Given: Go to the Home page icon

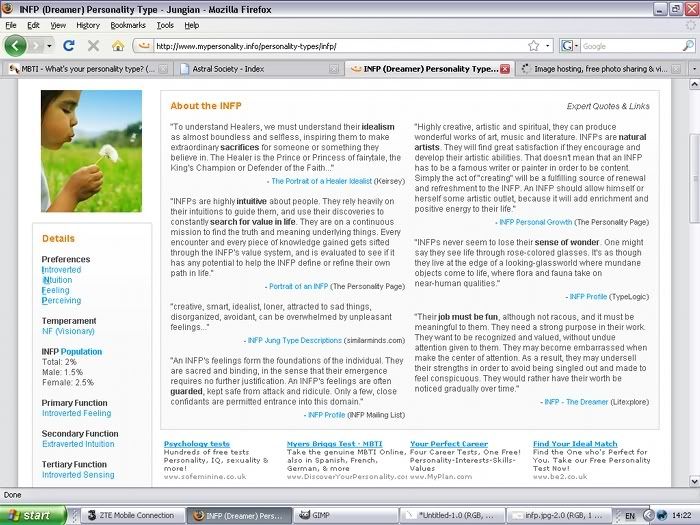Looking at the screenshot, I should point(118,46).
